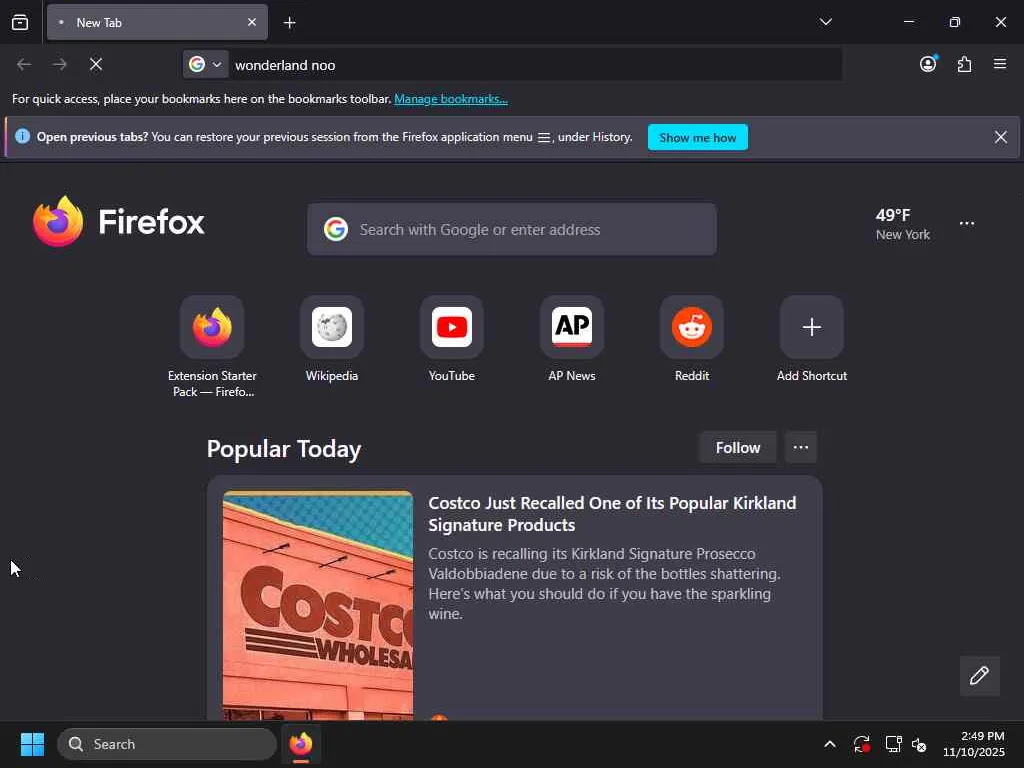Select the New Tab tab
Image resolution: width=1024 pixels, height=768 pixels.
157,22
